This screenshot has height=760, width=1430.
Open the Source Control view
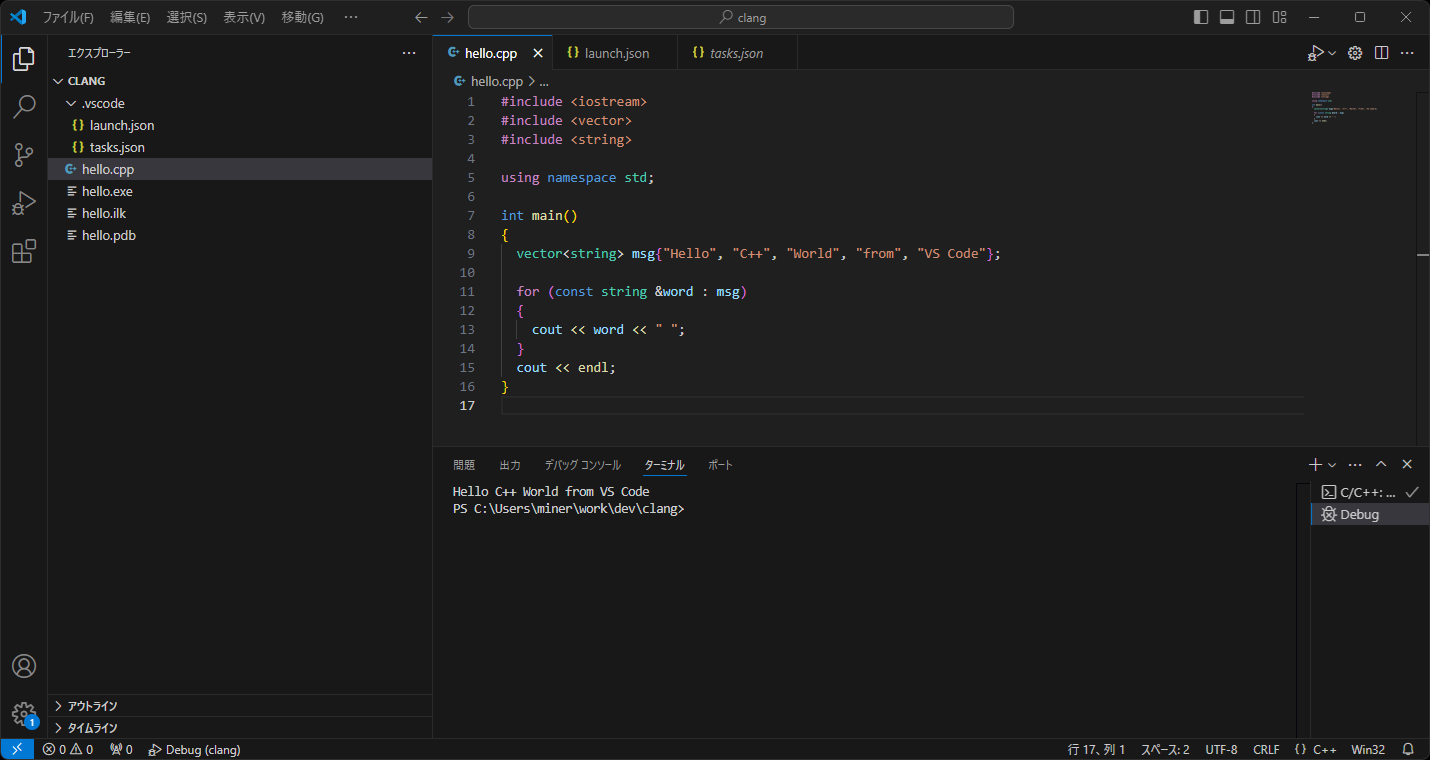[x=24, y=155]
